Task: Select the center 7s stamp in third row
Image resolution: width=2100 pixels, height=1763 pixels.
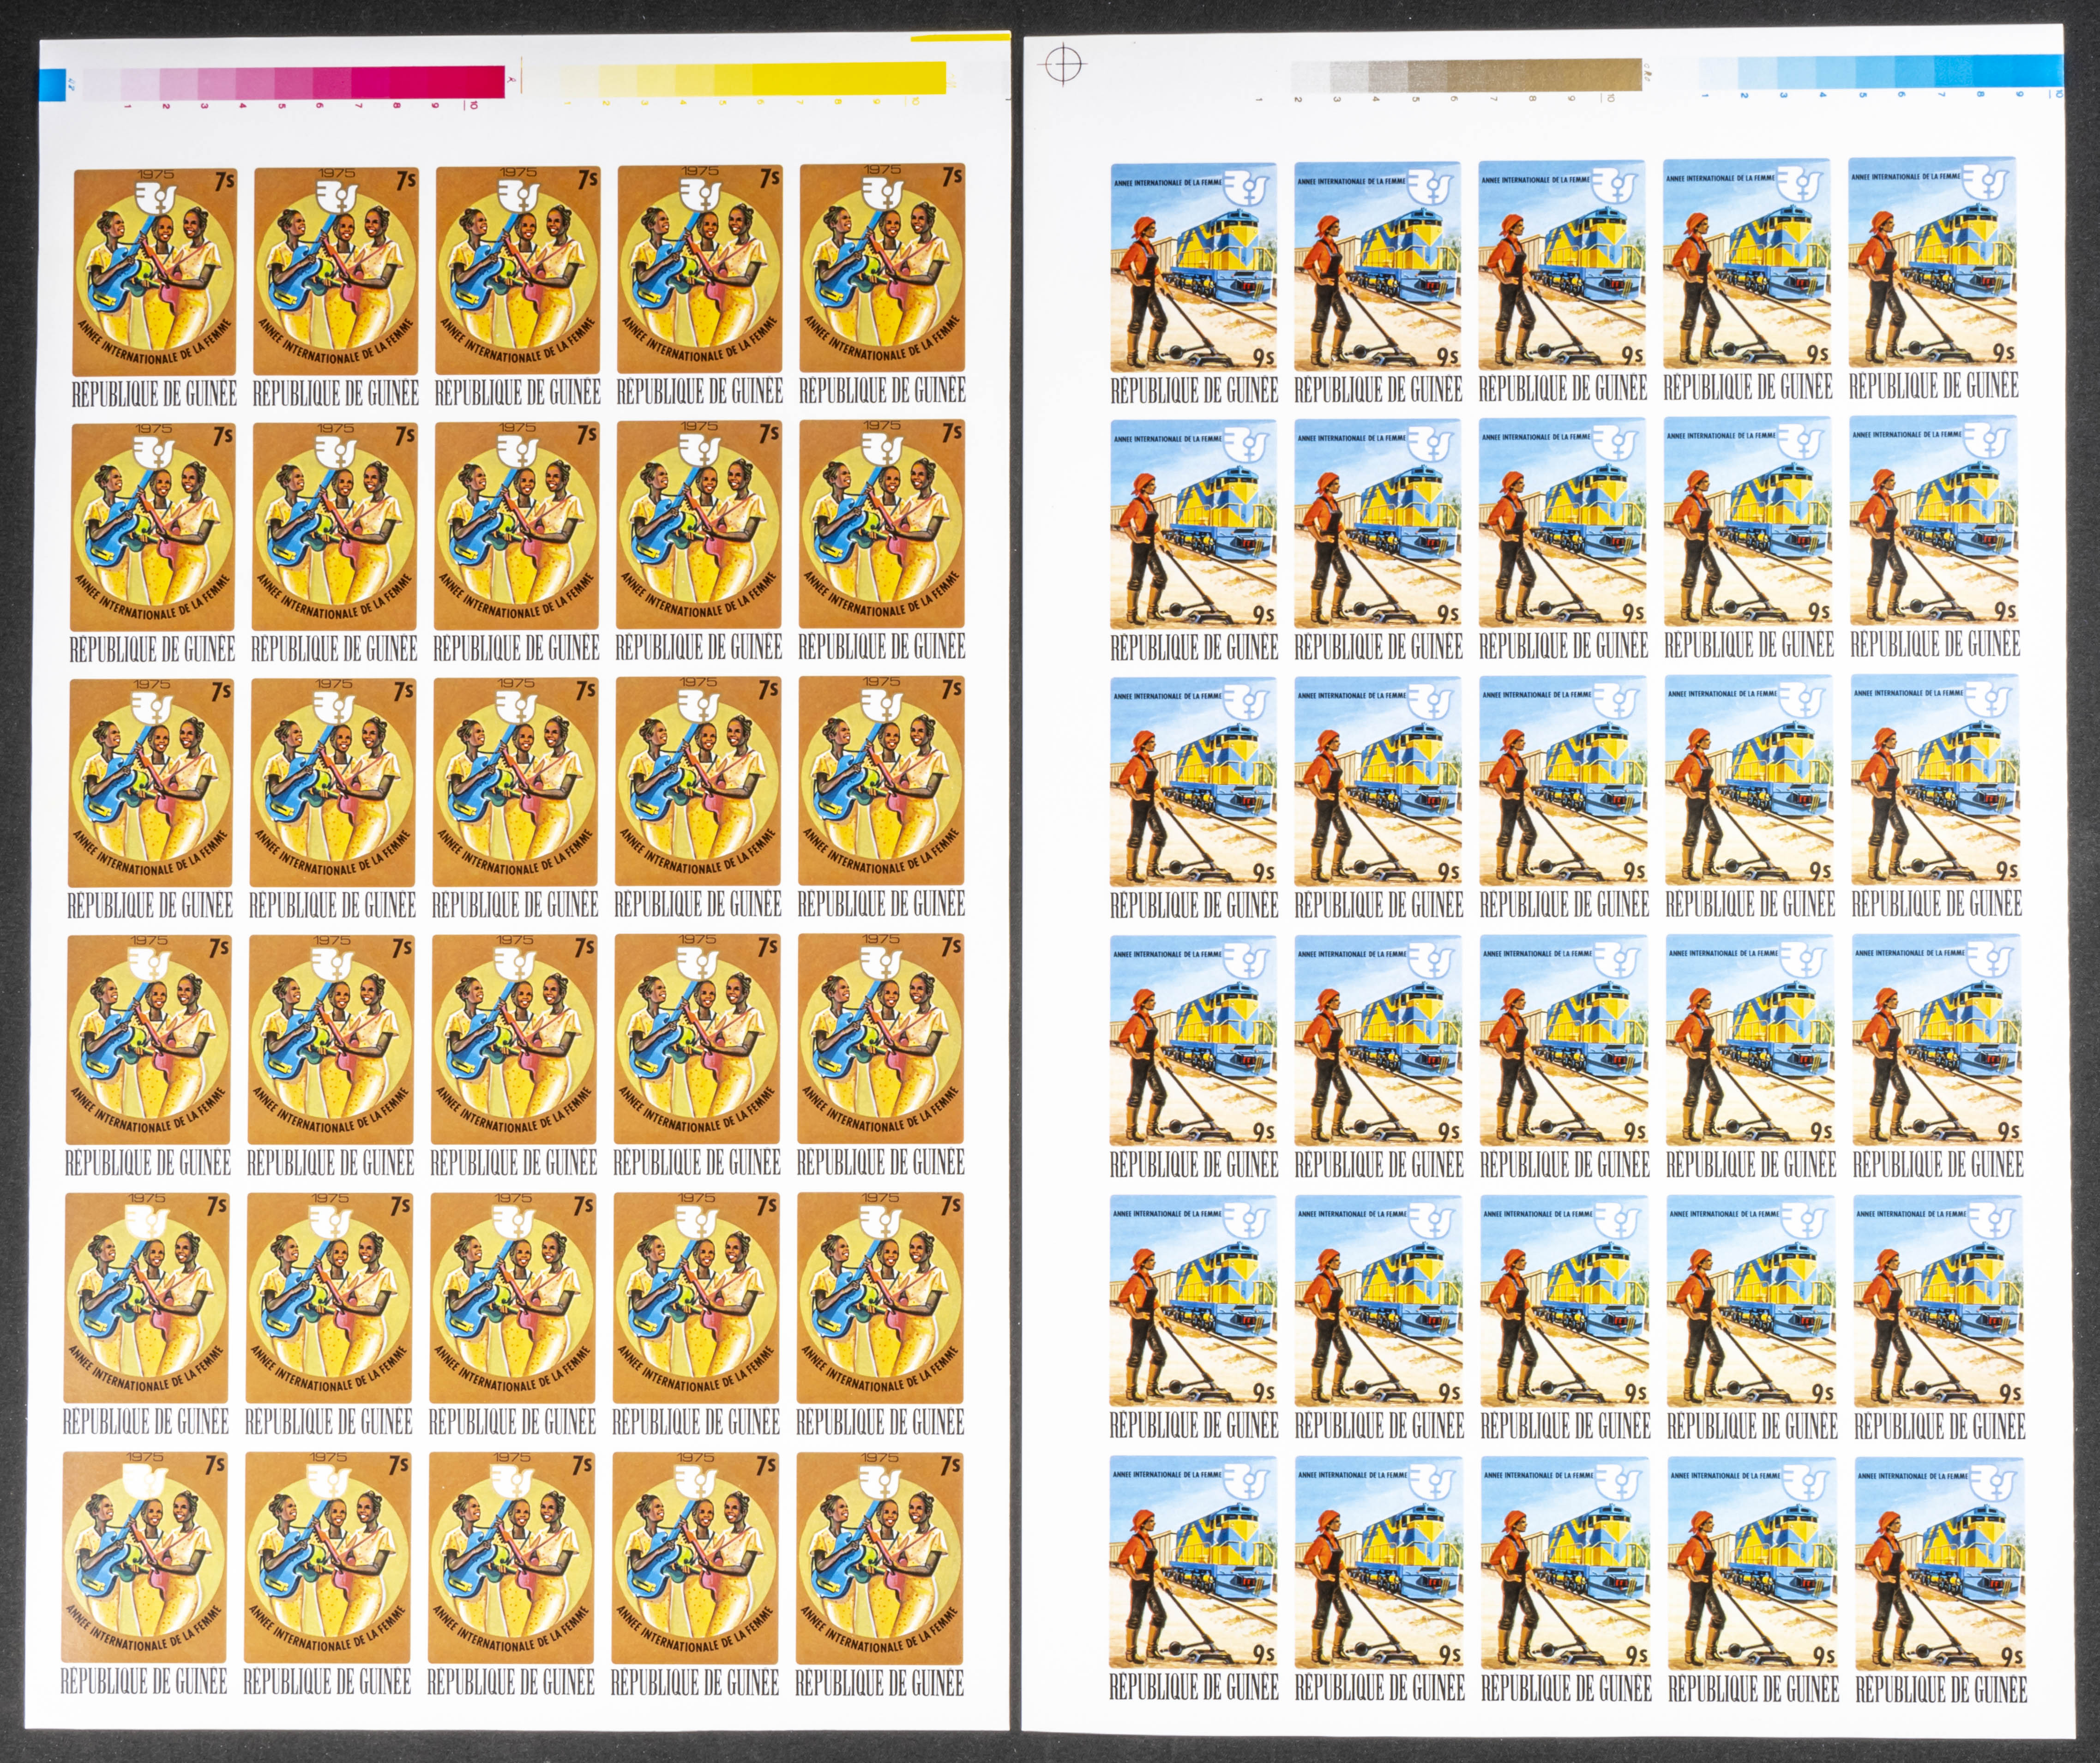Action: tap(516, 781)
